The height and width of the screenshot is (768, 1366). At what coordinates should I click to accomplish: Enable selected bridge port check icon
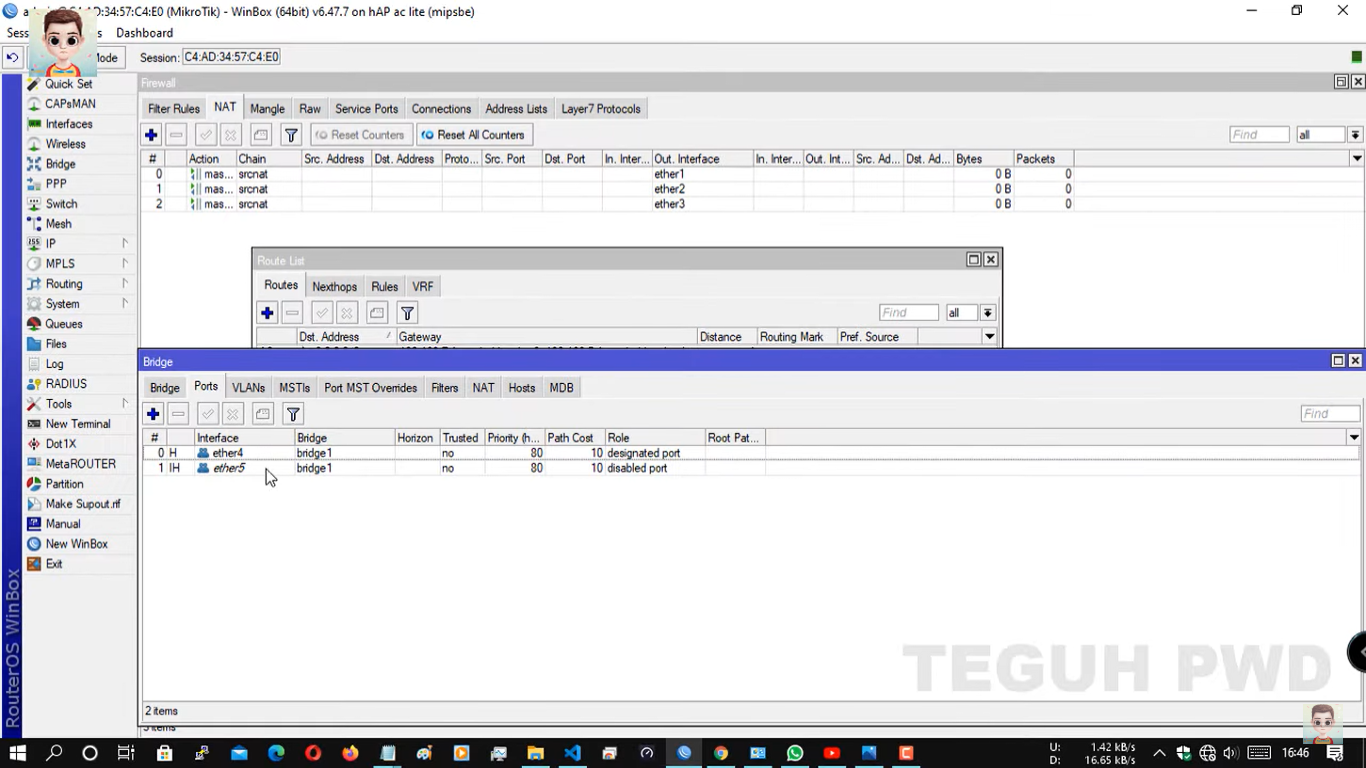coord(208,414)
